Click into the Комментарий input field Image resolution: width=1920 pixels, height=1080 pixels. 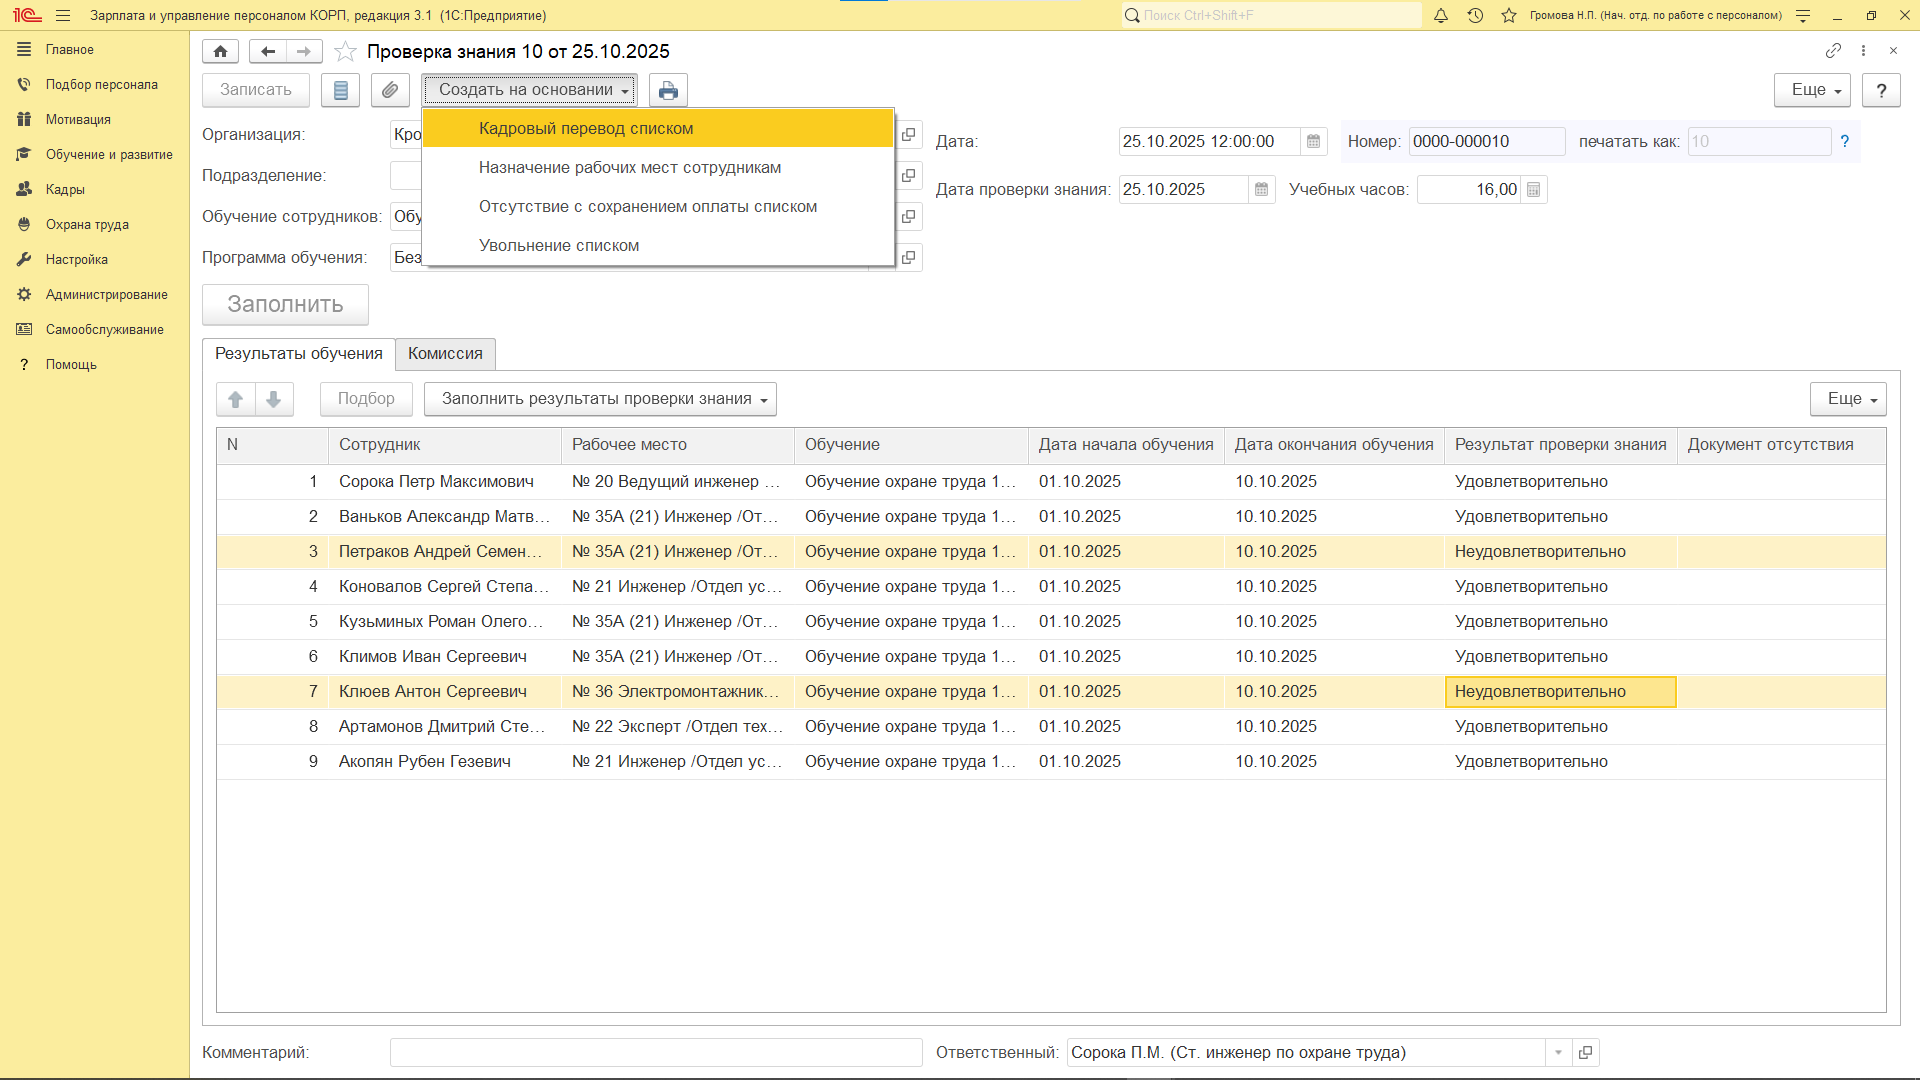(656, 1052)
